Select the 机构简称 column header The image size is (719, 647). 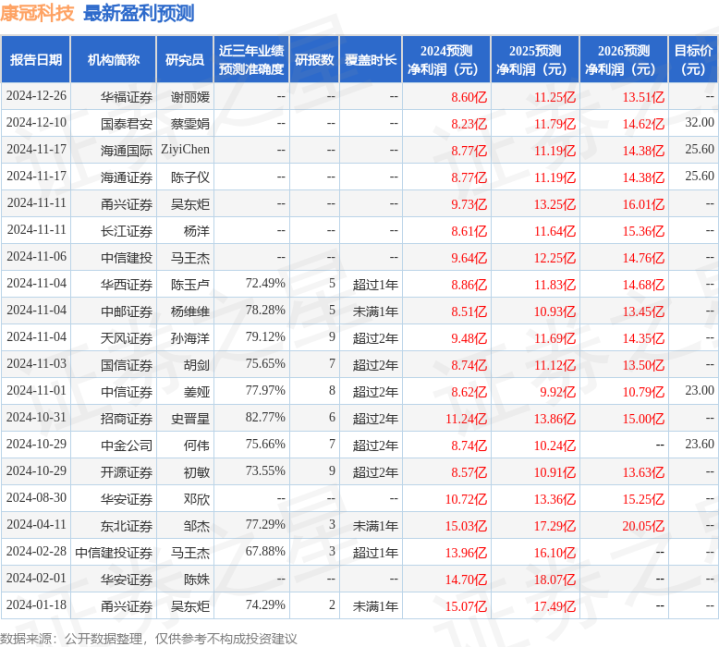(113, 60)
